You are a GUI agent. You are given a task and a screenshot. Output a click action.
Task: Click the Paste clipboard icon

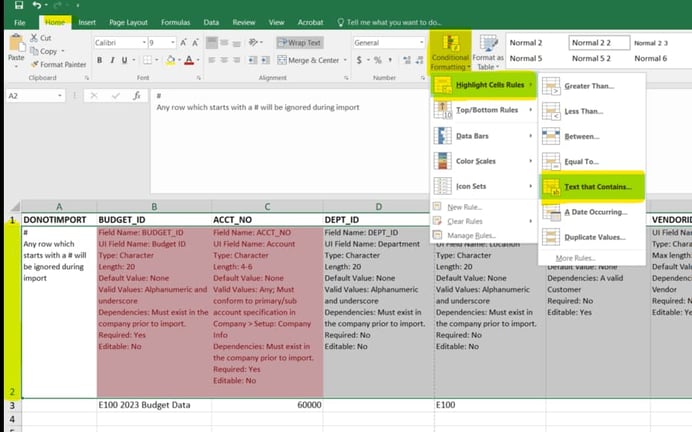[16, 45]
